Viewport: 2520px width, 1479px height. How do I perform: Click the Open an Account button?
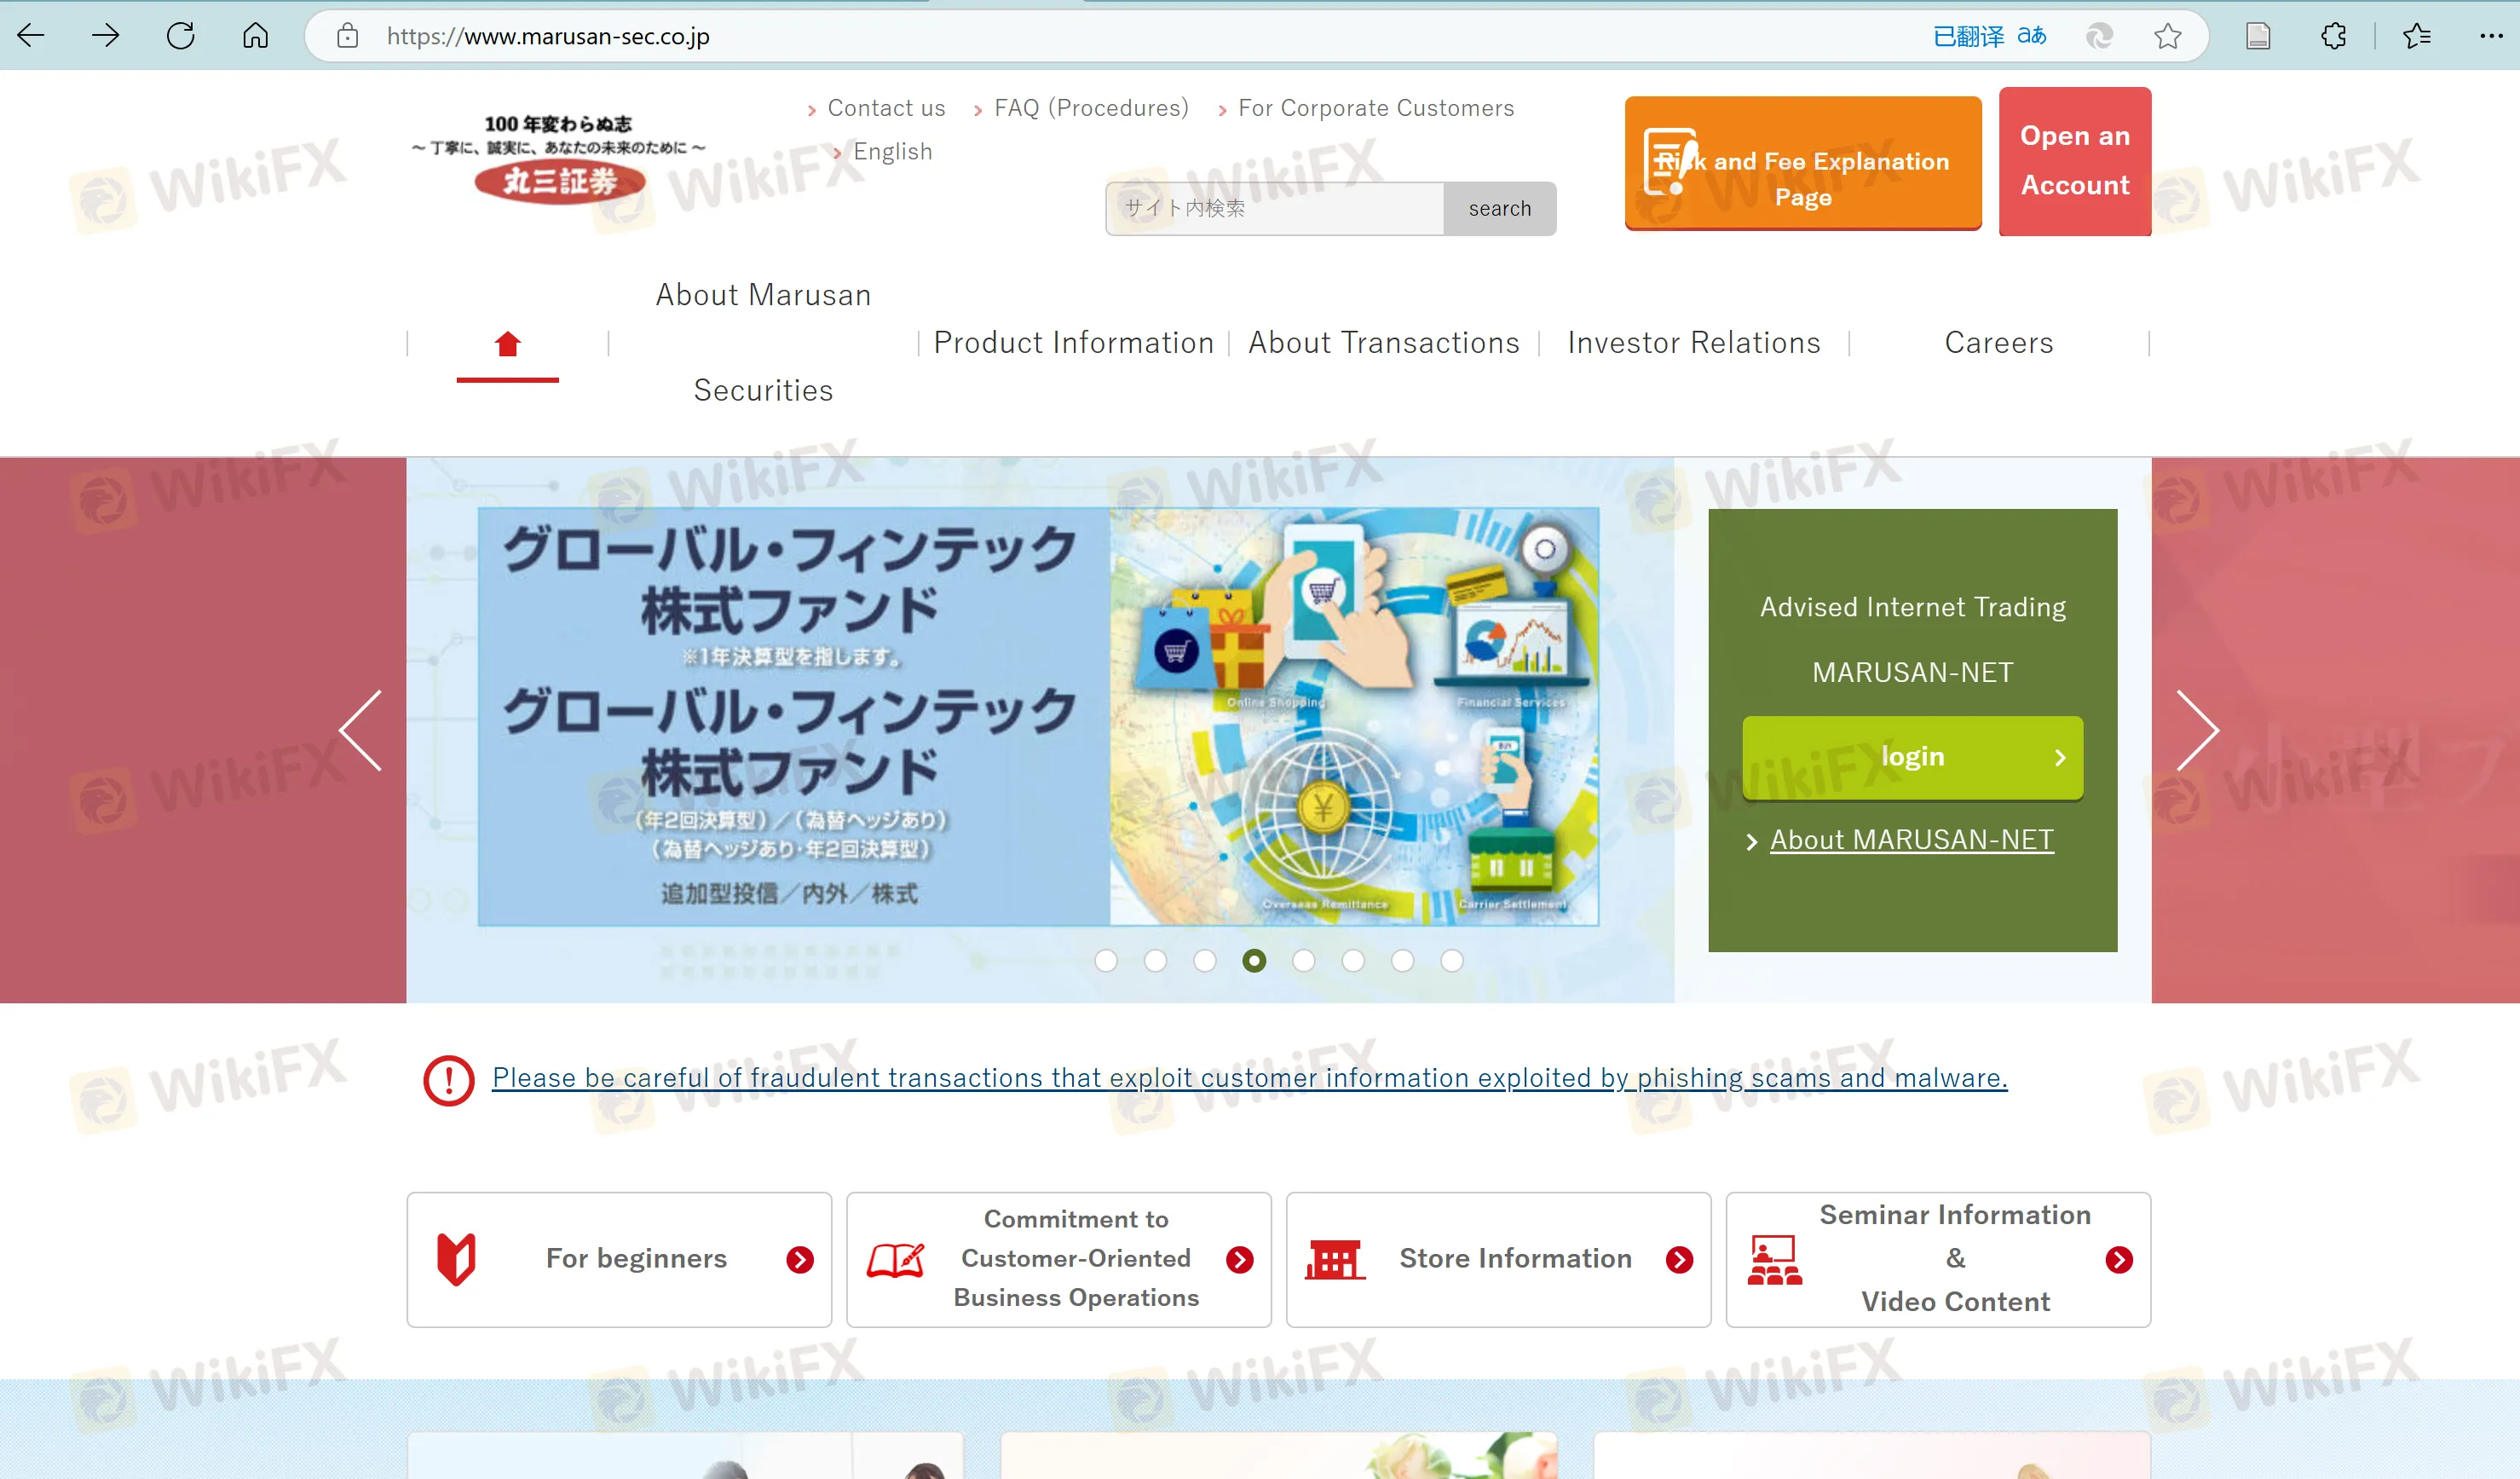click(2074, 161)
